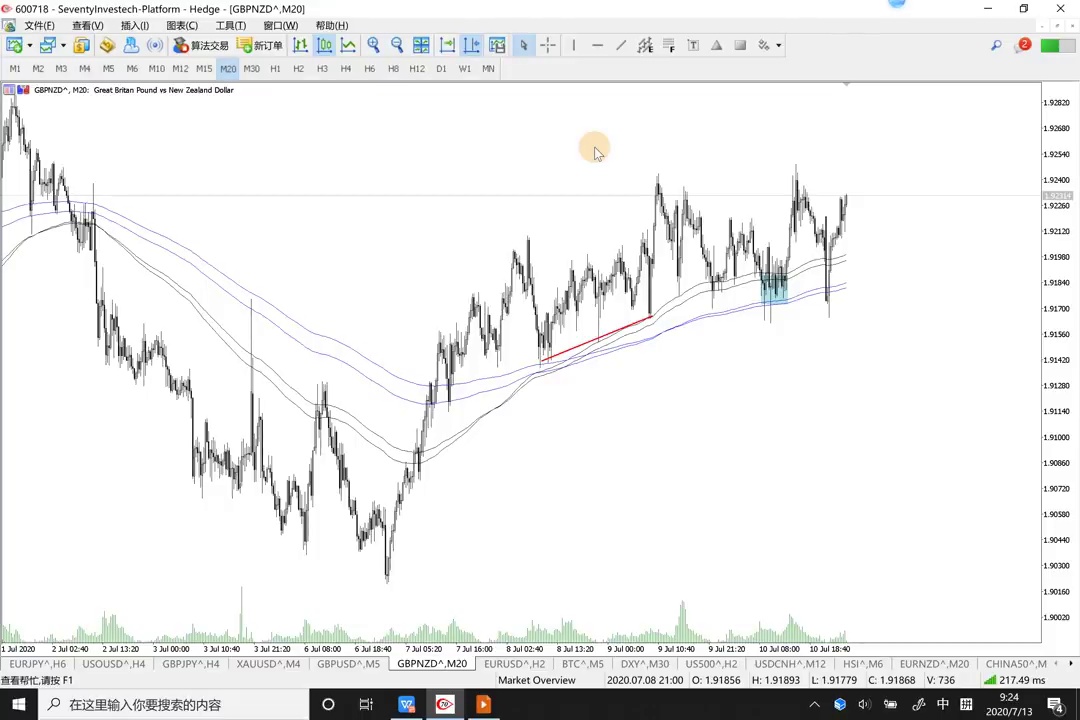Click the zoom in magnifier icon
The image size is (1080, 720).
tap(373, 45)
